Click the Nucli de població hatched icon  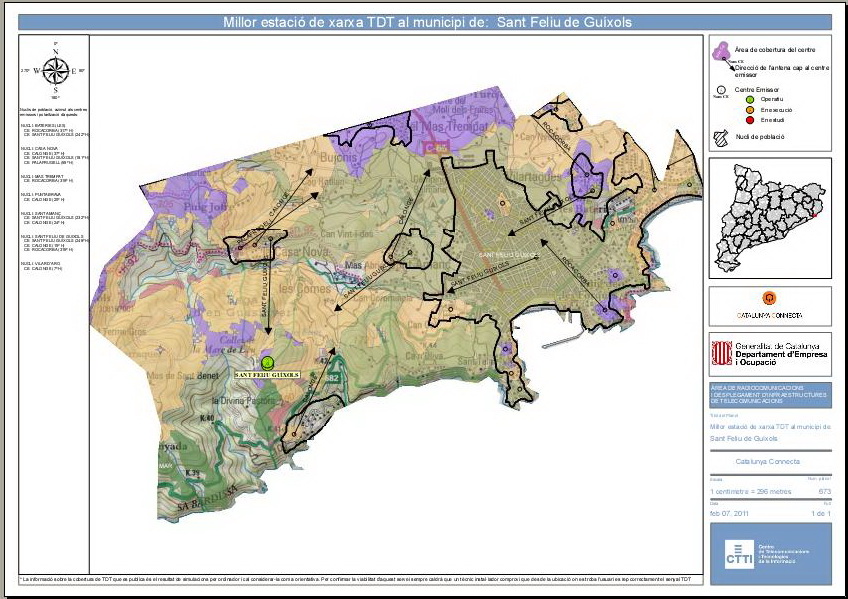(720, 134)
